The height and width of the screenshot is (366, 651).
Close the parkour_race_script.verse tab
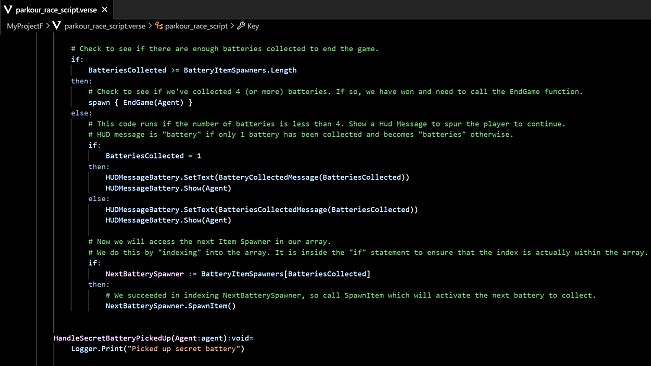(105, 9)
